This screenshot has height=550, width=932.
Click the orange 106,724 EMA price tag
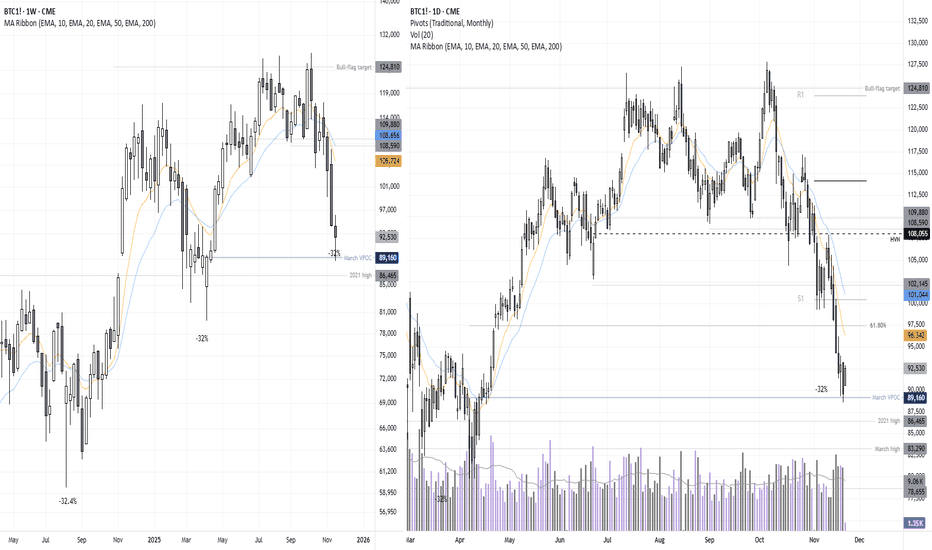coord(389,160)
